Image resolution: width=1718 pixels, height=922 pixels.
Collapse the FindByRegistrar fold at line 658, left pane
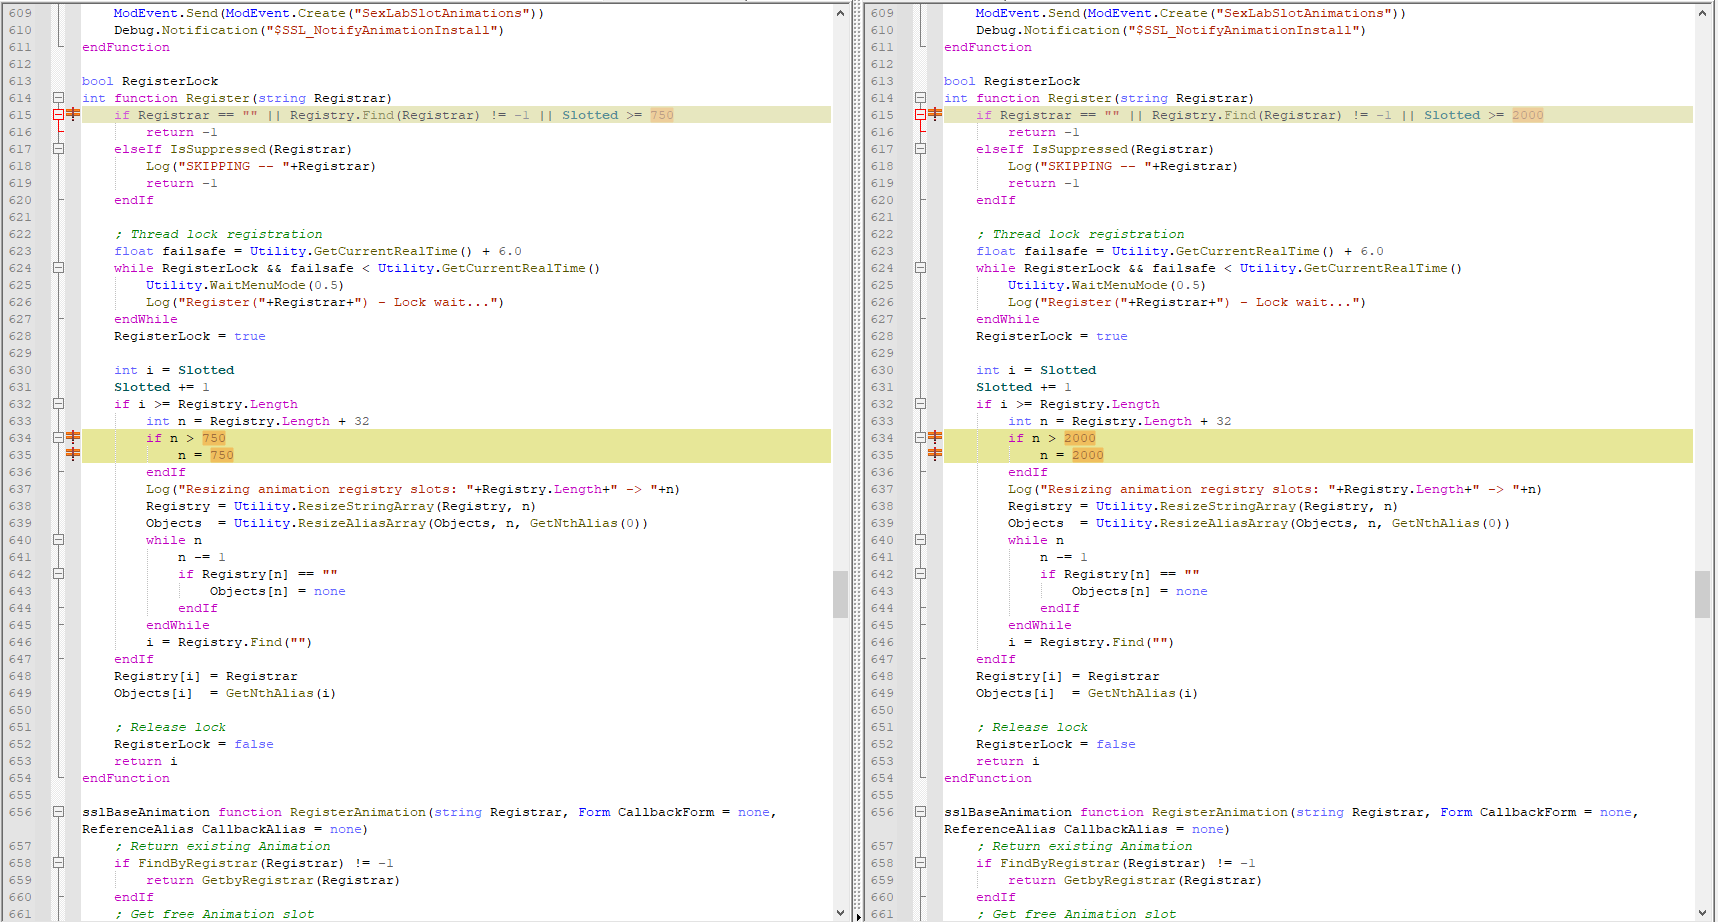[x=58, y=863]
